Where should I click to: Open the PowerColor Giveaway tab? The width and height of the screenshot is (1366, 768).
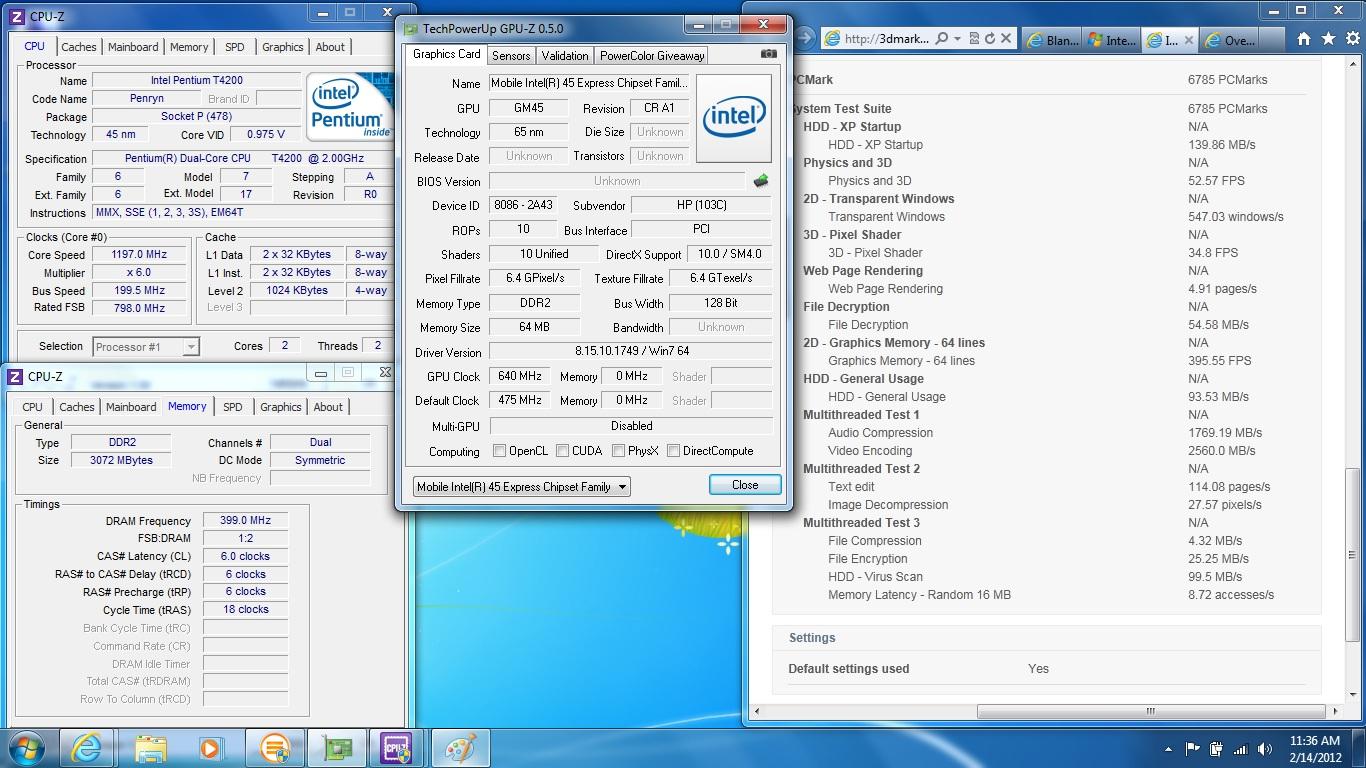[x=652, y=56]
